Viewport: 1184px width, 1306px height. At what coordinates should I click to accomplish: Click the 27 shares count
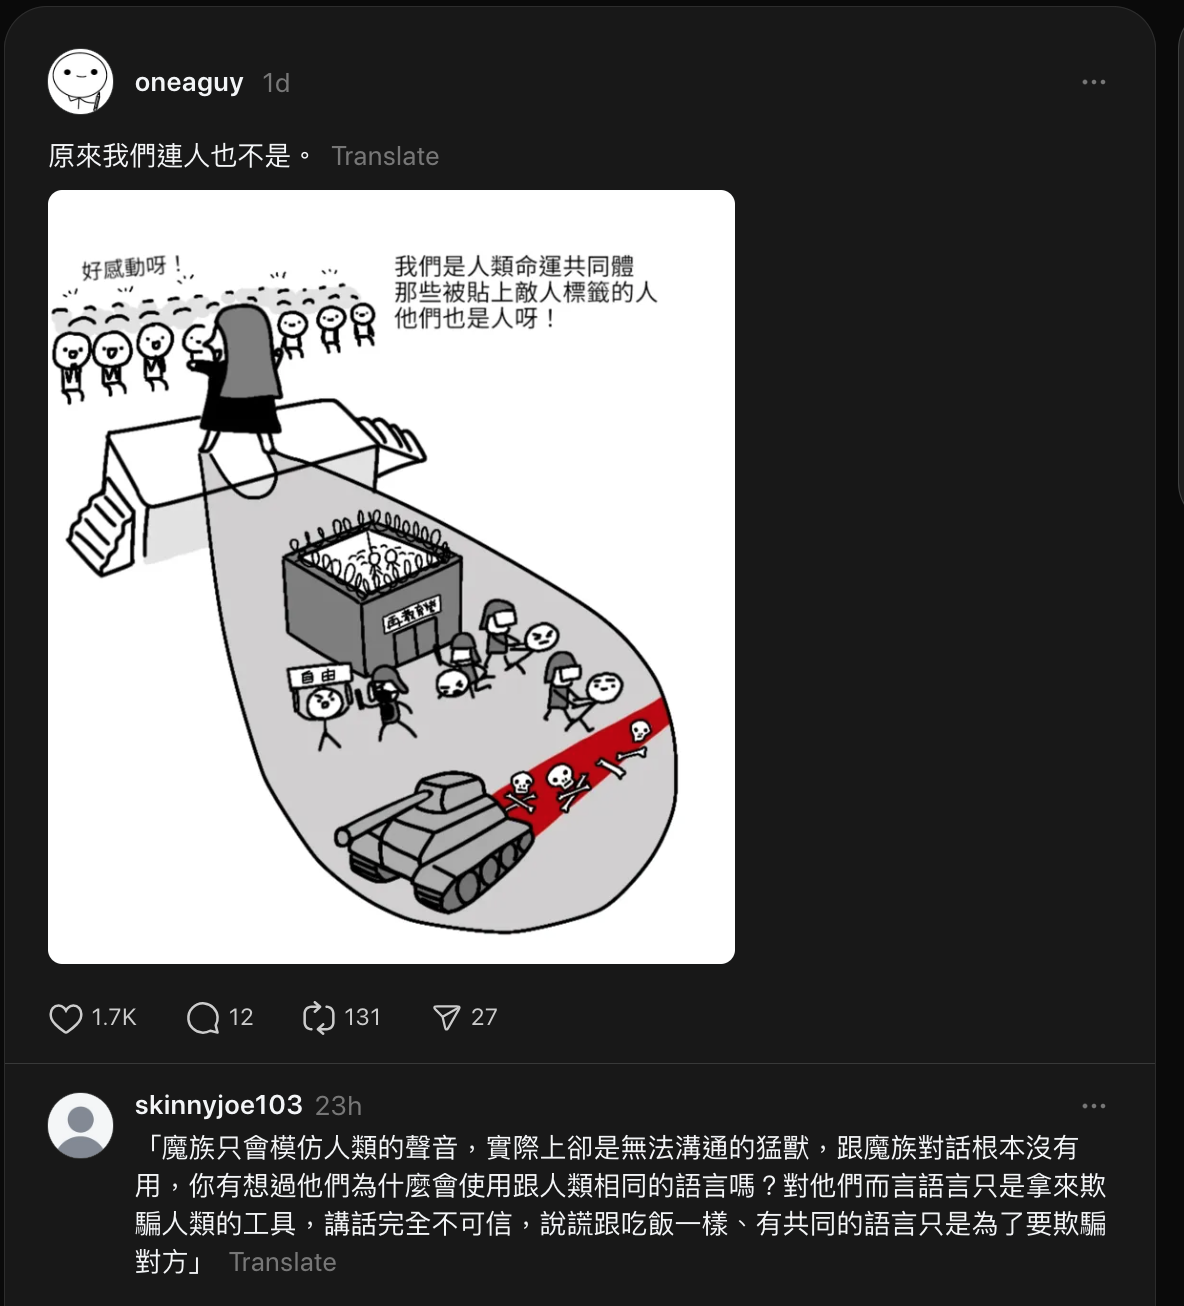point(484,1018)
